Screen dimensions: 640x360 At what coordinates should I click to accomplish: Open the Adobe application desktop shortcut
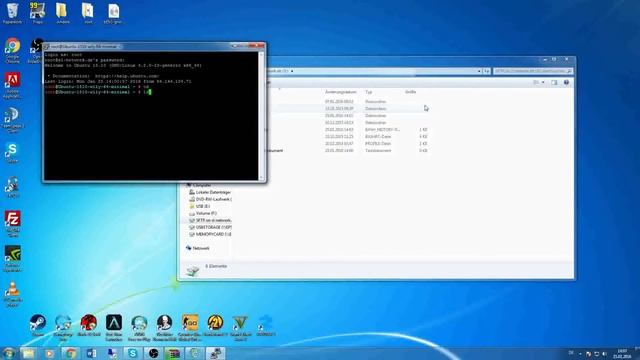[13, 85]
